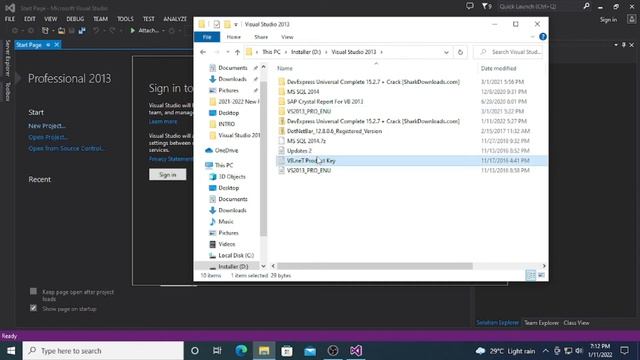Check Keep page open after project loads
The image size is (640, 360).
(33, 291)
